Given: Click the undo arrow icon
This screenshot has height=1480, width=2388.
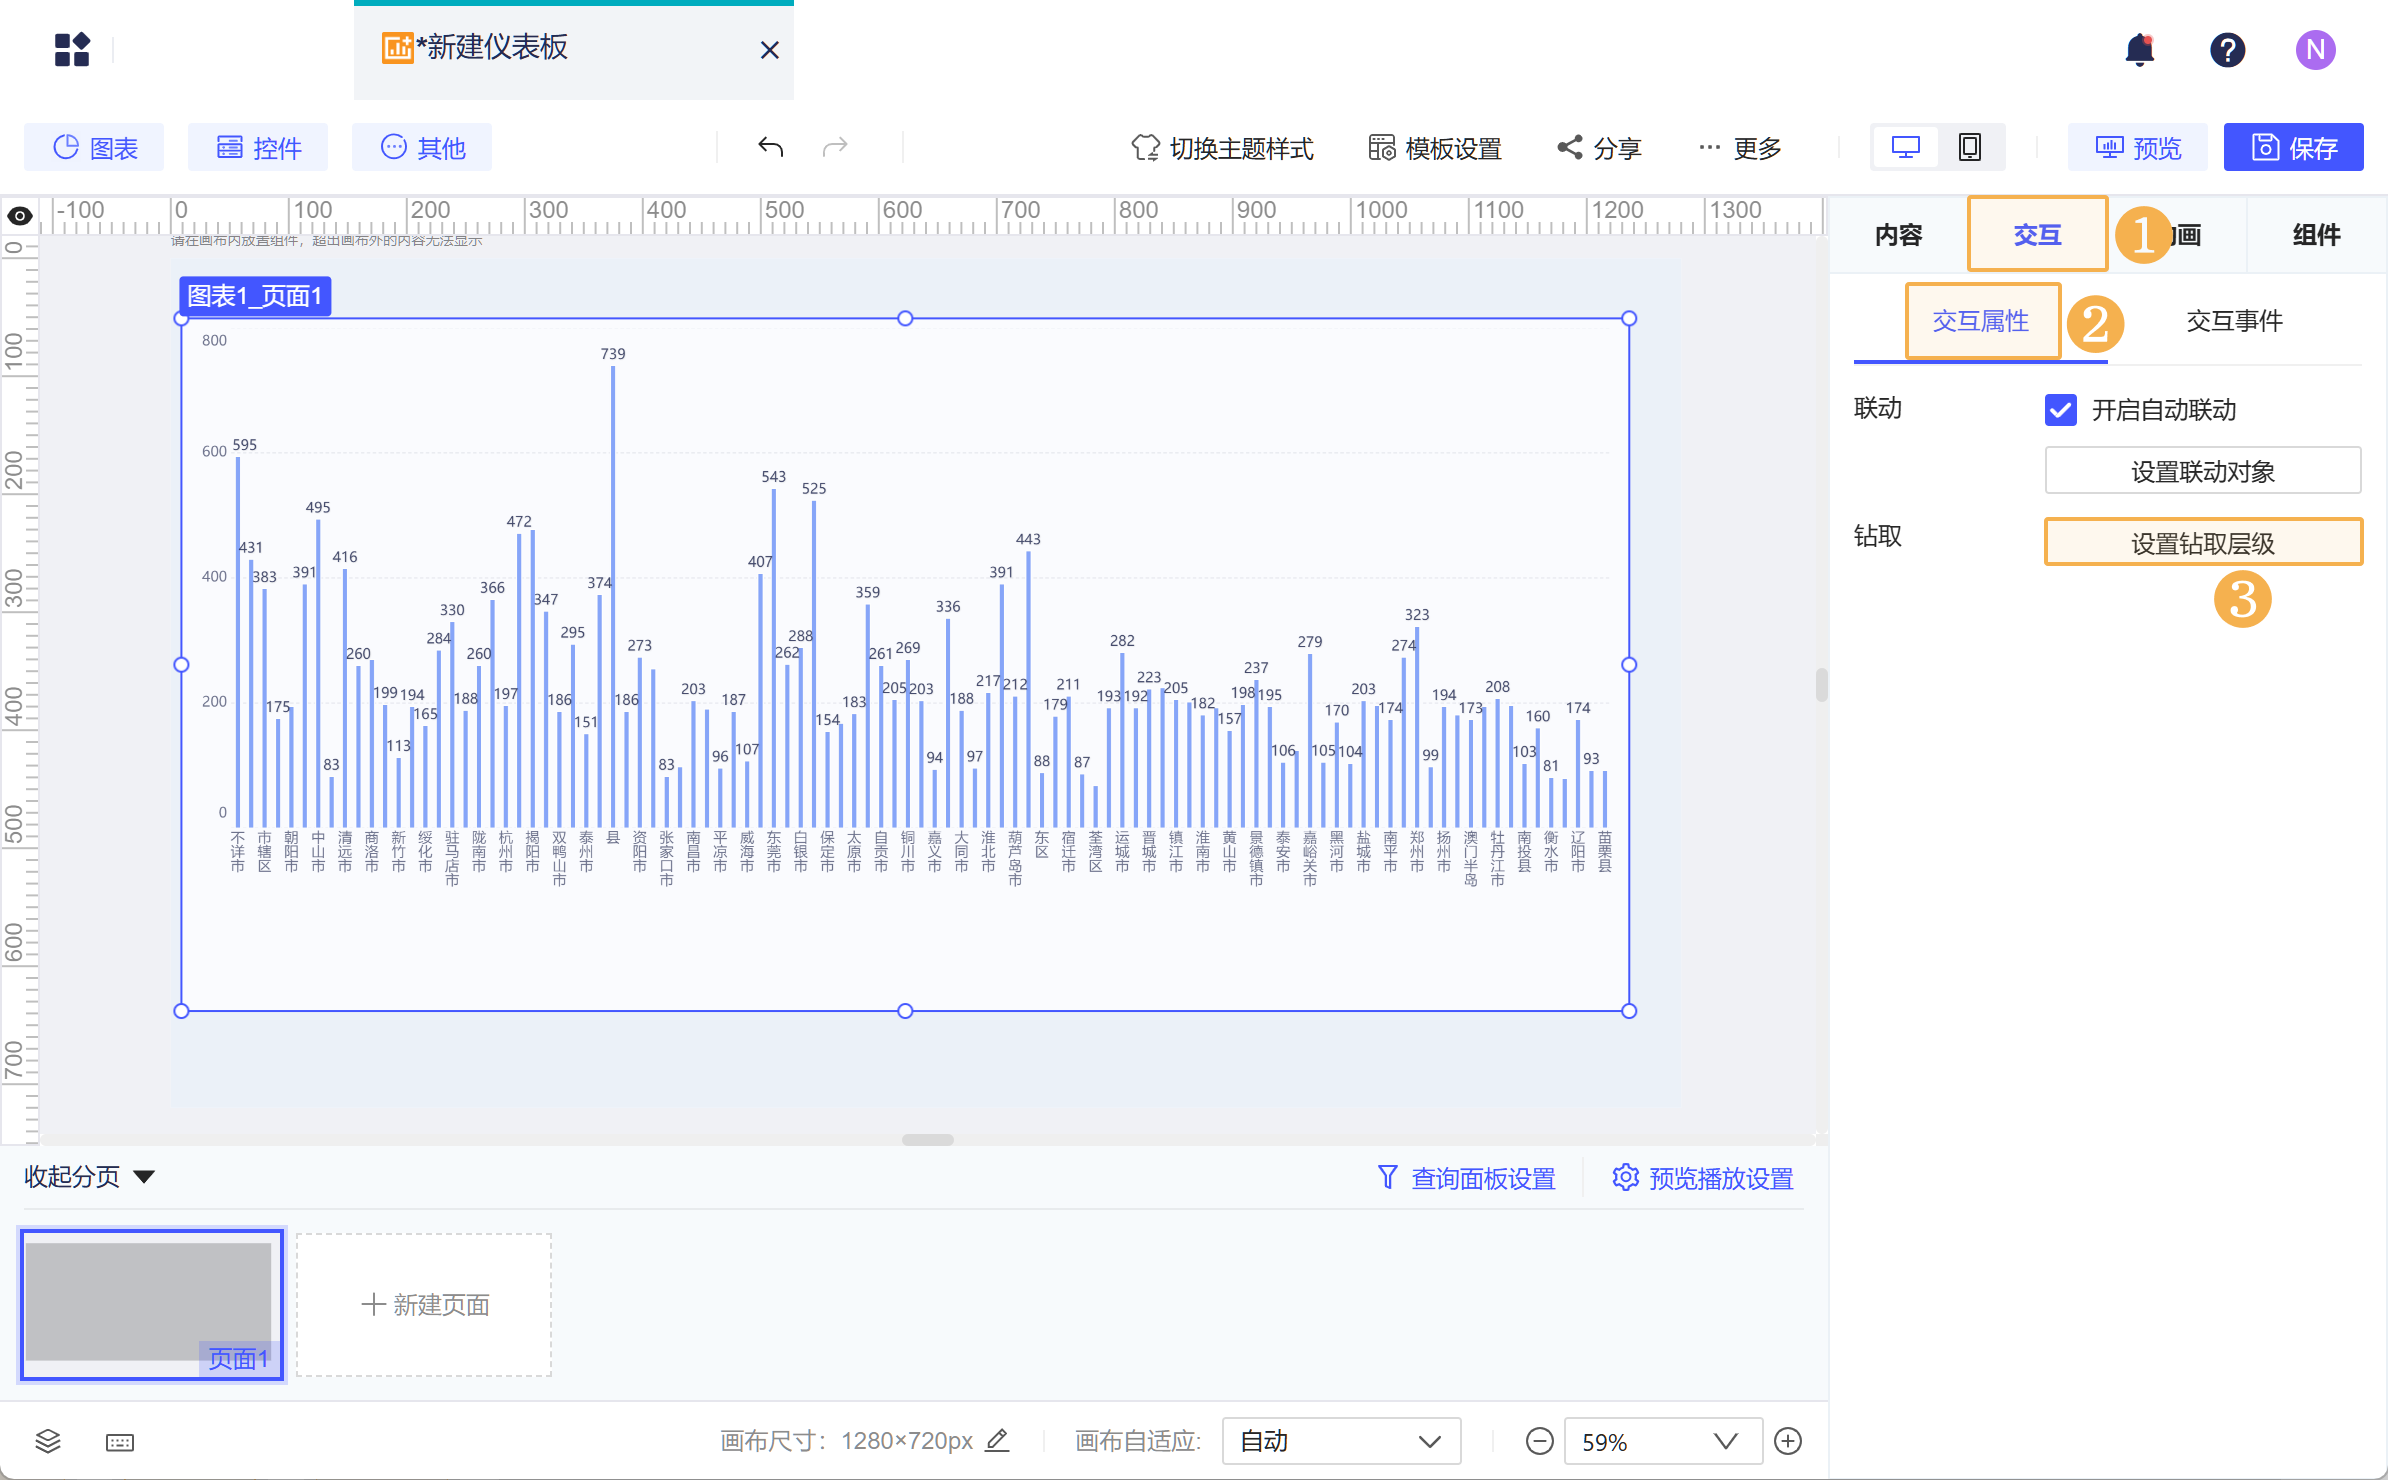Looking at the screenshot, I should 770,147.
